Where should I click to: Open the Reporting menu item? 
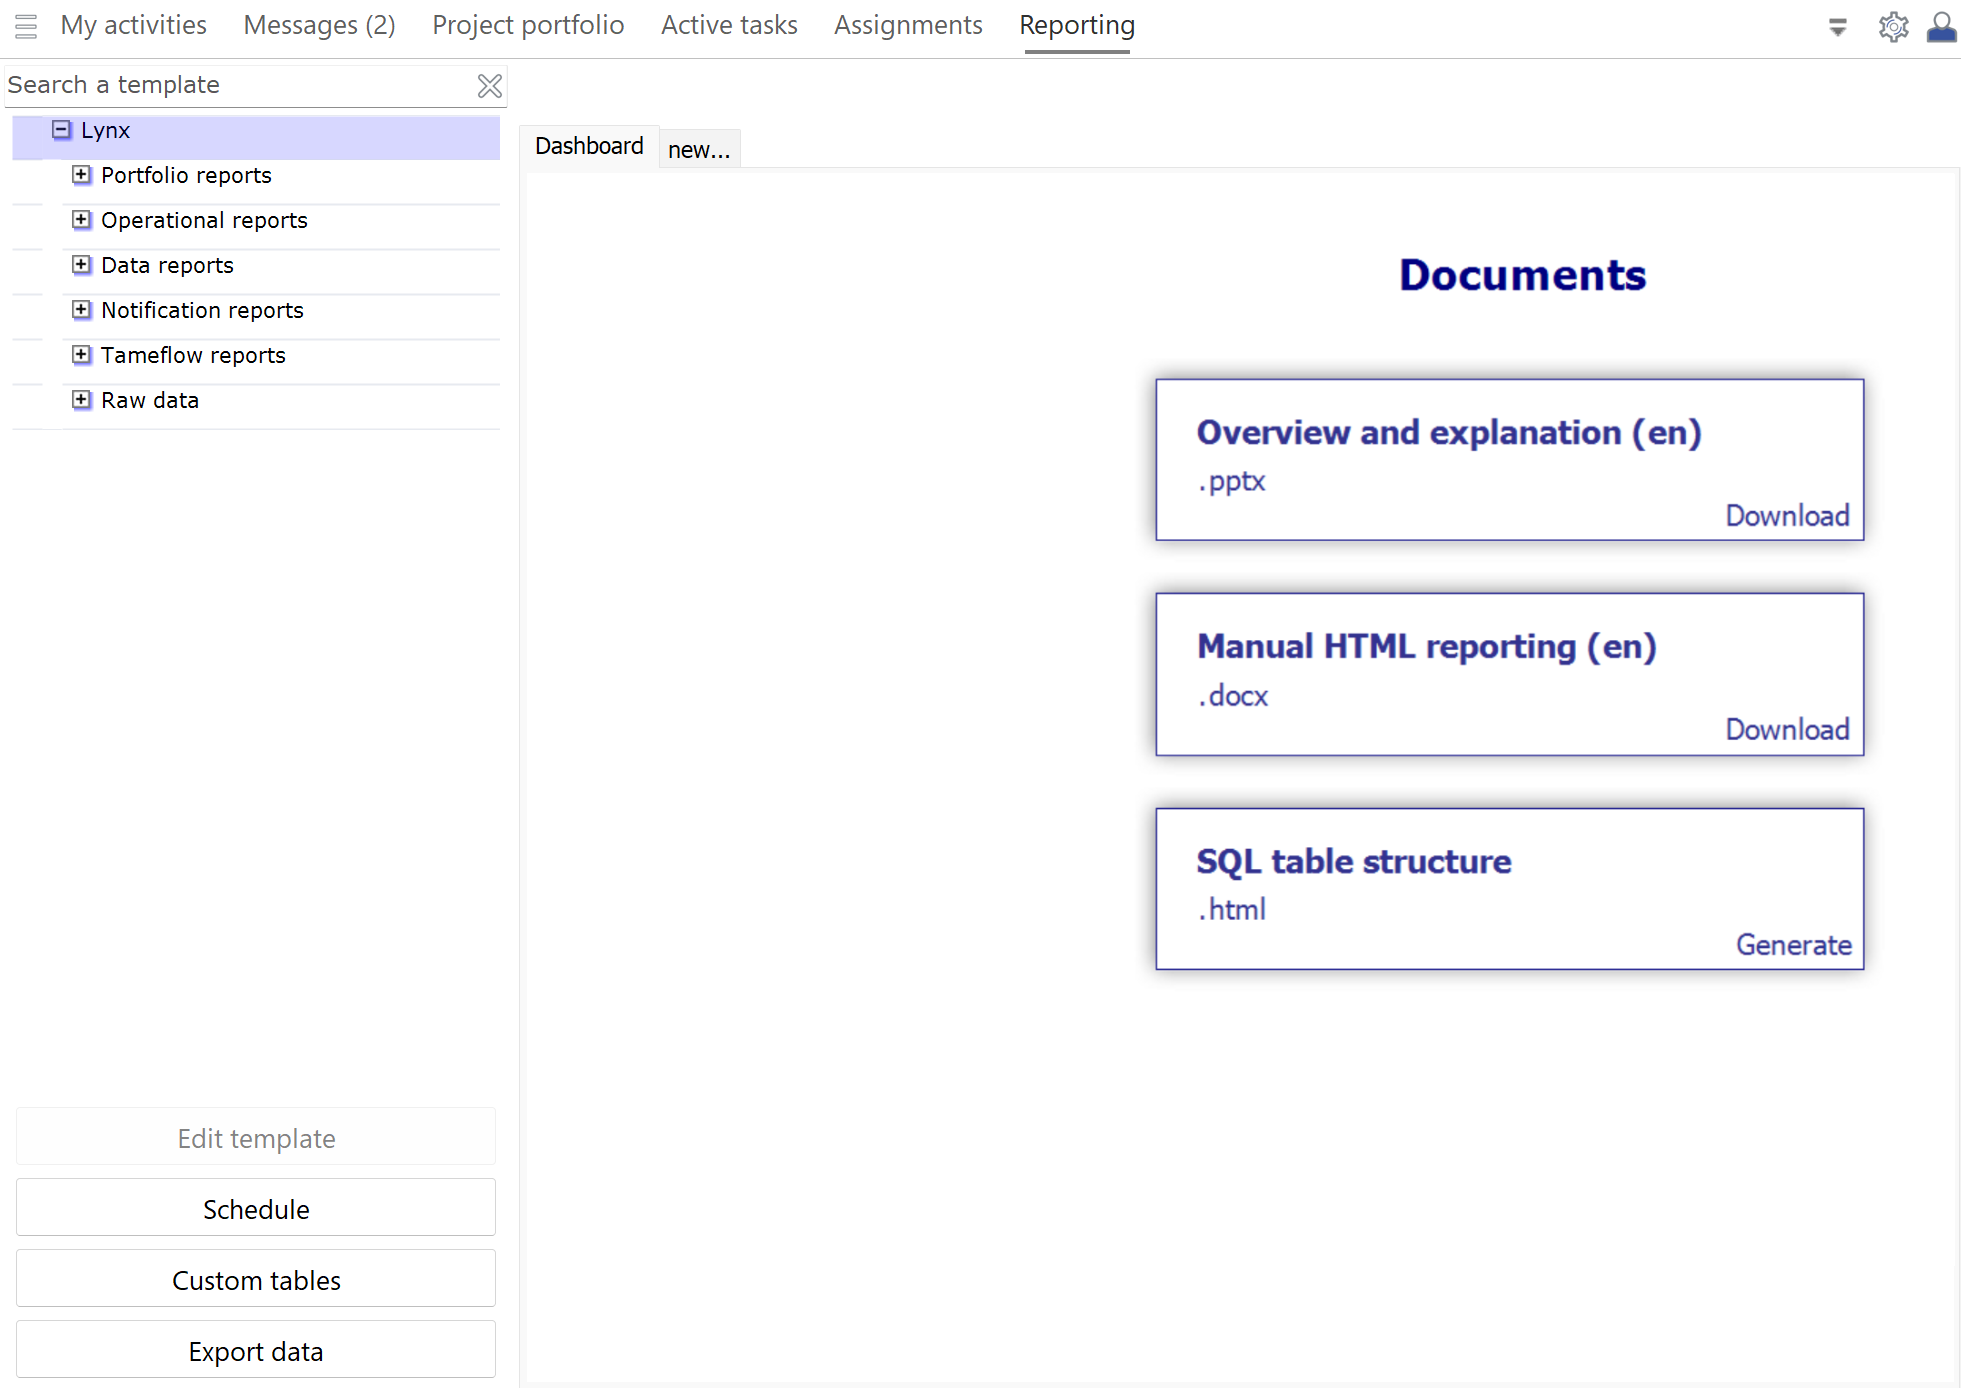click(x=1076, y=24)
